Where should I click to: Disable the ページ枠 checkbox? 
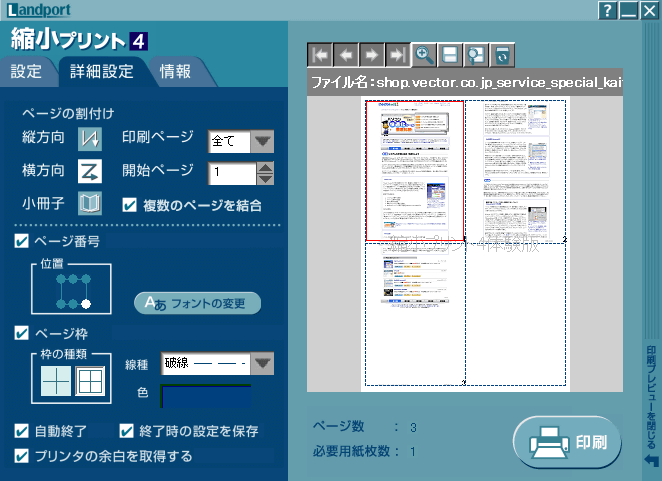[x=22, y=333]
